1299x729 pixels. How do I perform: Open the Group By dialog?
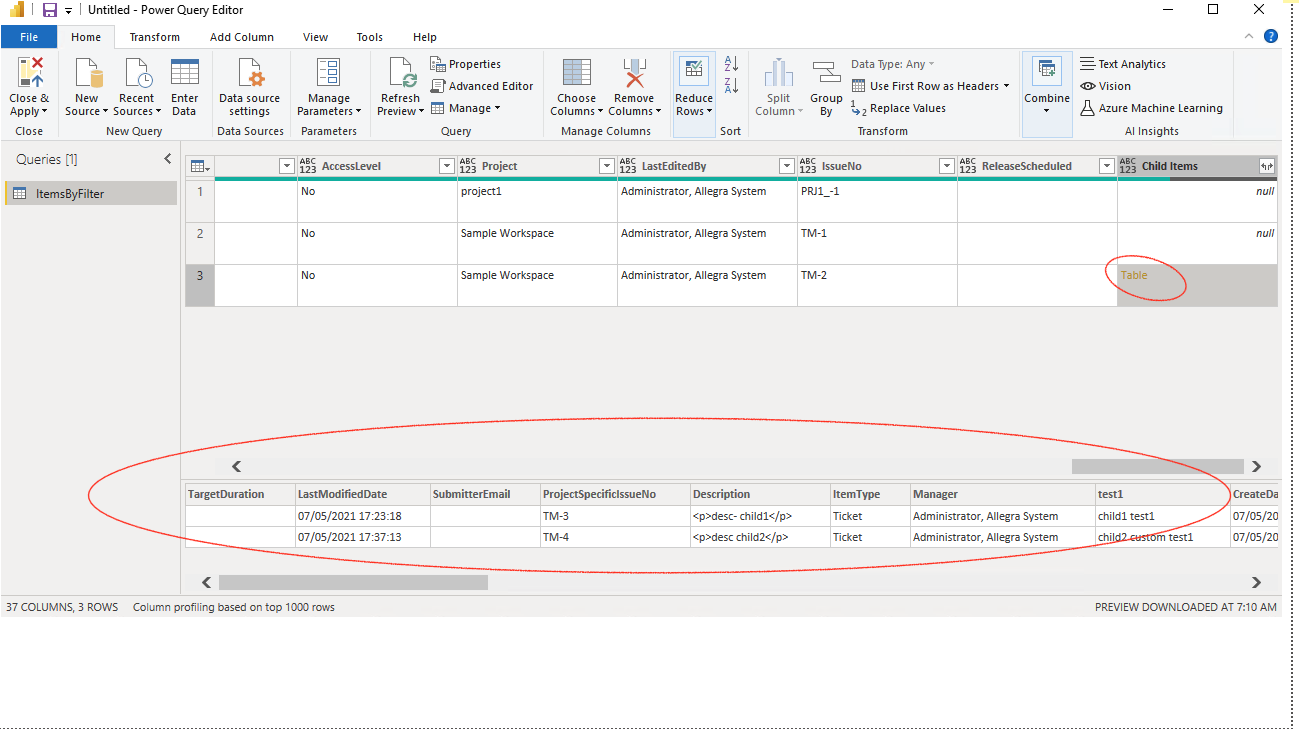click(825, 85)
